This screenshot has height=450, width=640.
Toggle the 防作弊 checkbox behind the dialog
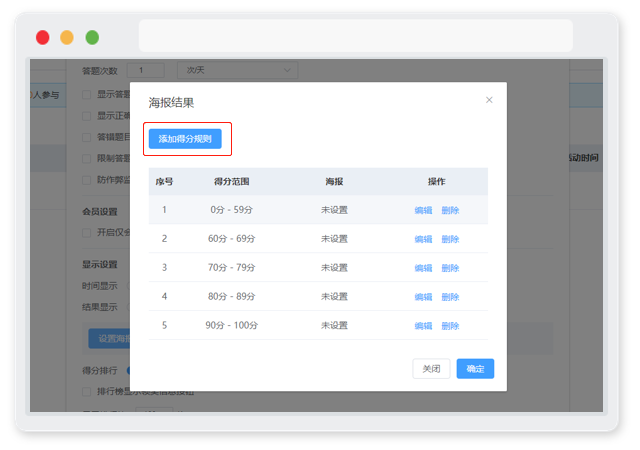(87, 180)
